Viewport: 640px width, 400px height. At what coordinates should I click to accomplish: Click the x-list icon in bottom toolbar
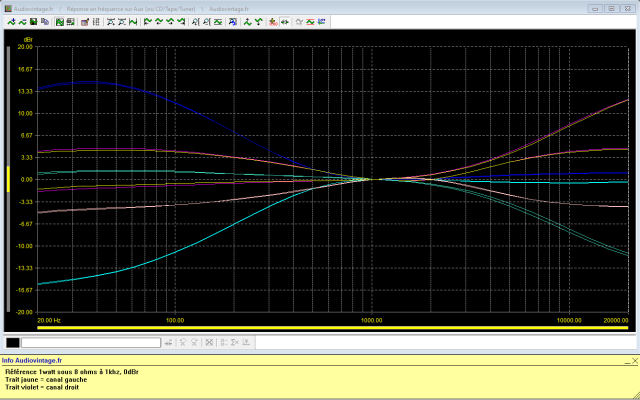(x=223, y=342)
